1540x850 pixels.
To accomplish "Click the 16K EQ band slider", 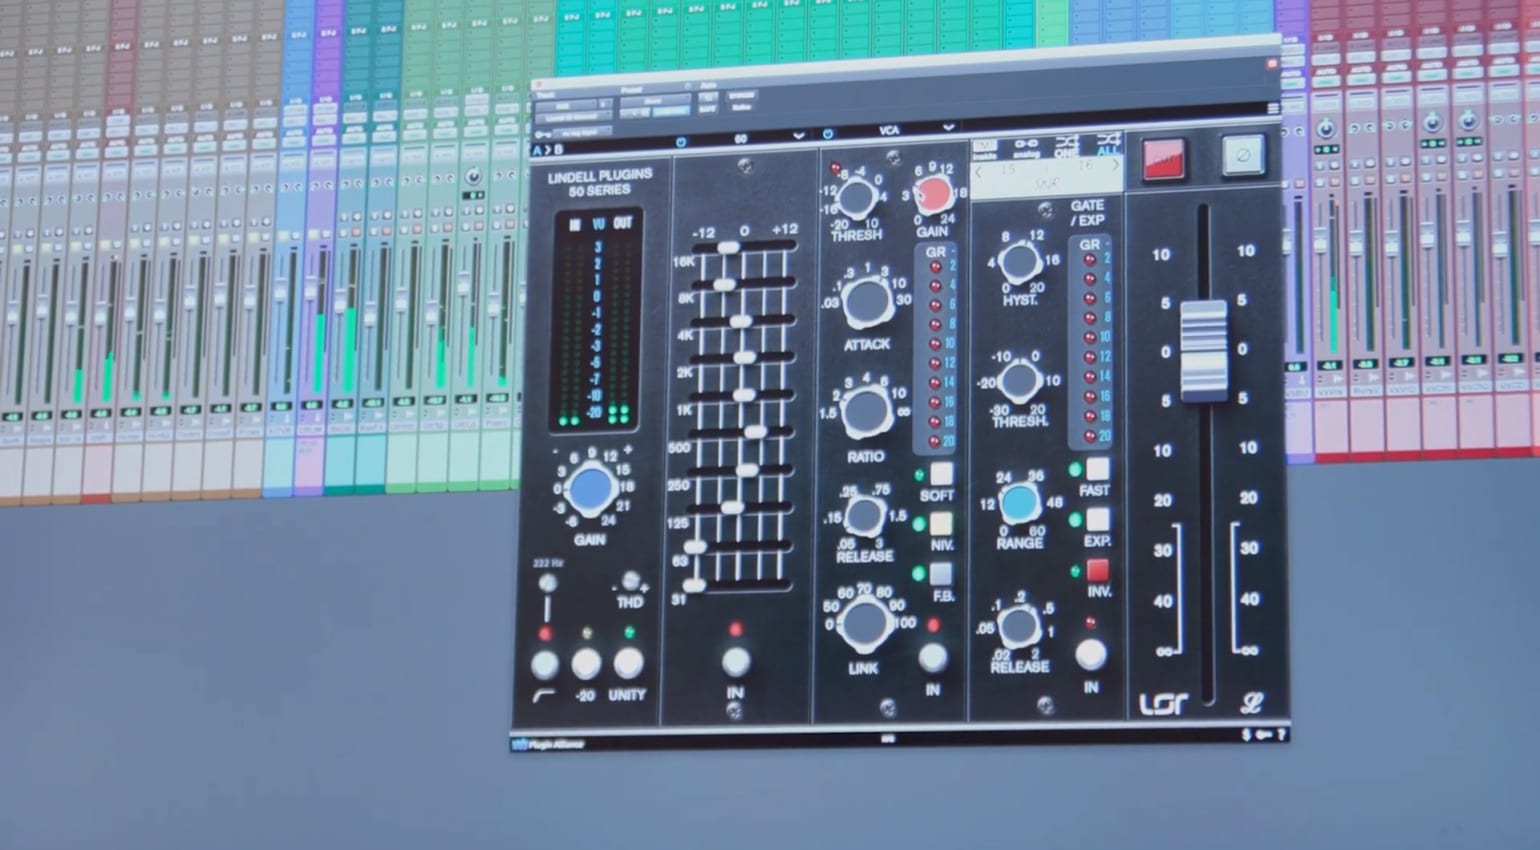I will point(727,247).
